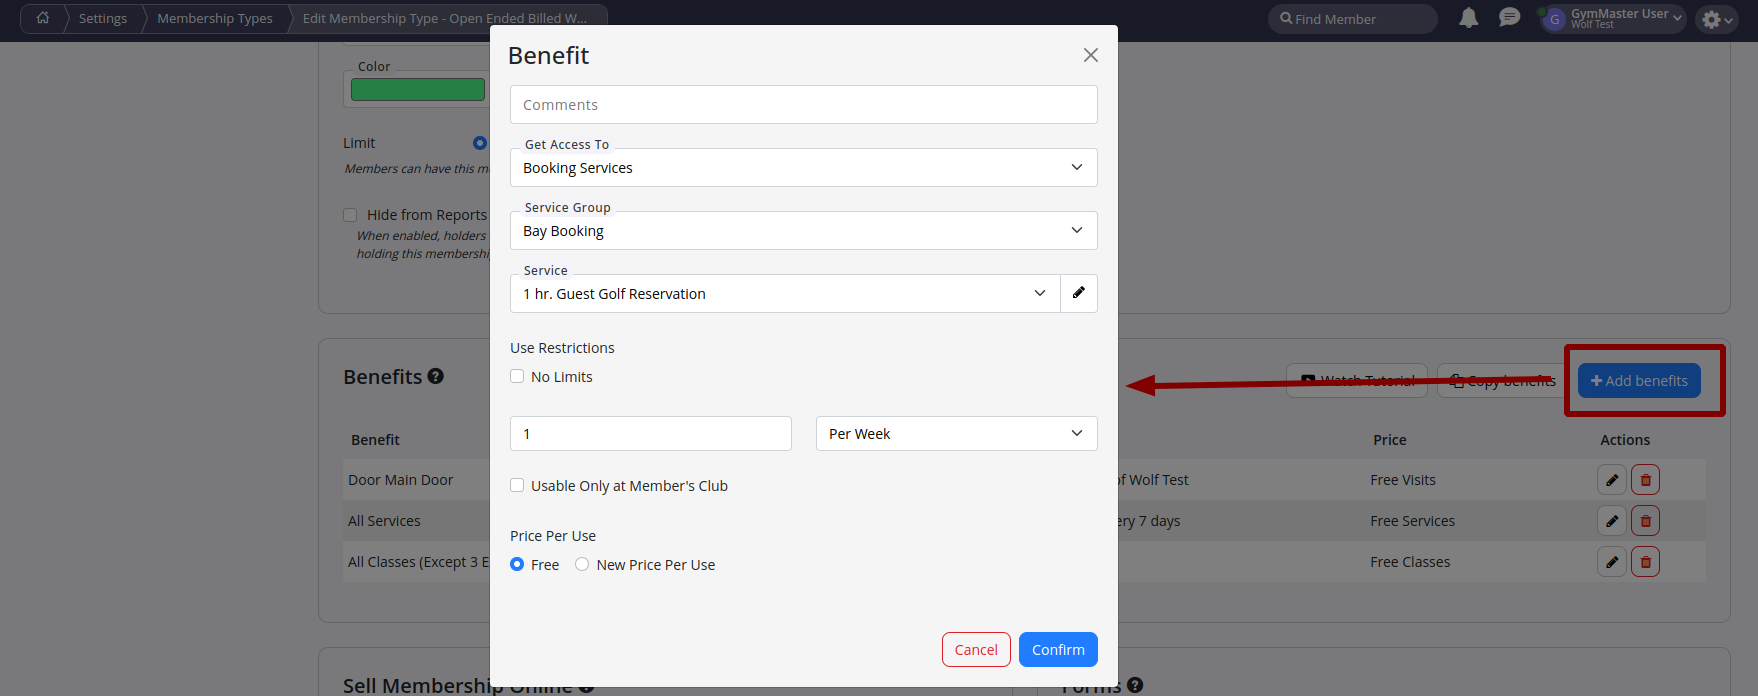
Task: Click the home icon in breadcrumb
Action: pyautogui.click(x=42, y=18)
